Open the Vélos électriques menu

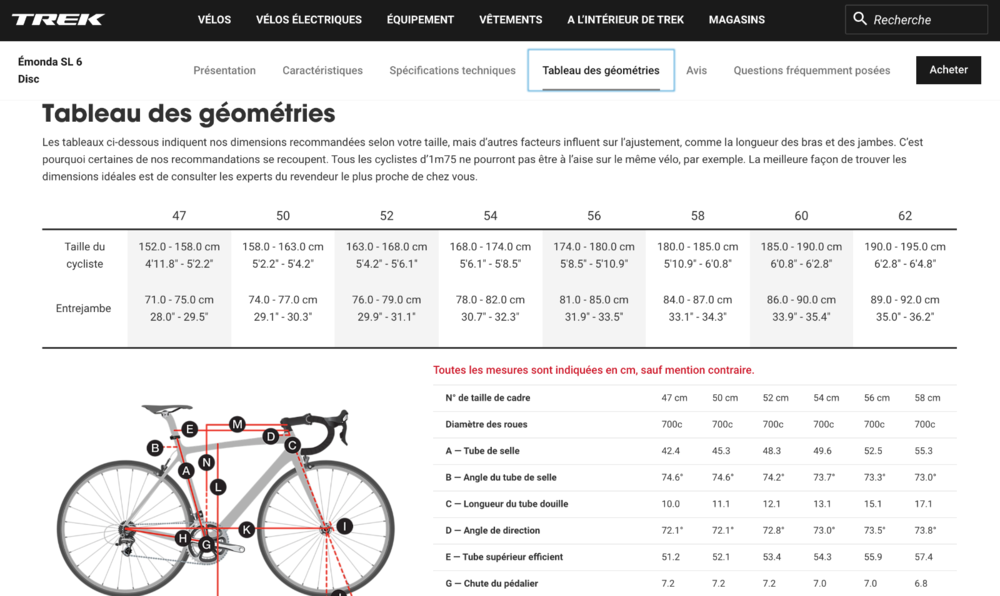[308, 20]
